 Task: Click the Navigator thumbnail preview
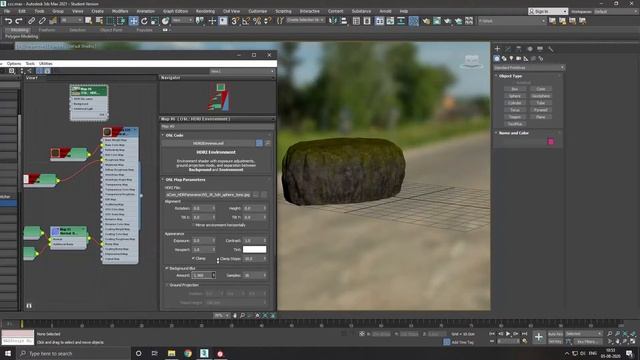(x=218, y=97)
